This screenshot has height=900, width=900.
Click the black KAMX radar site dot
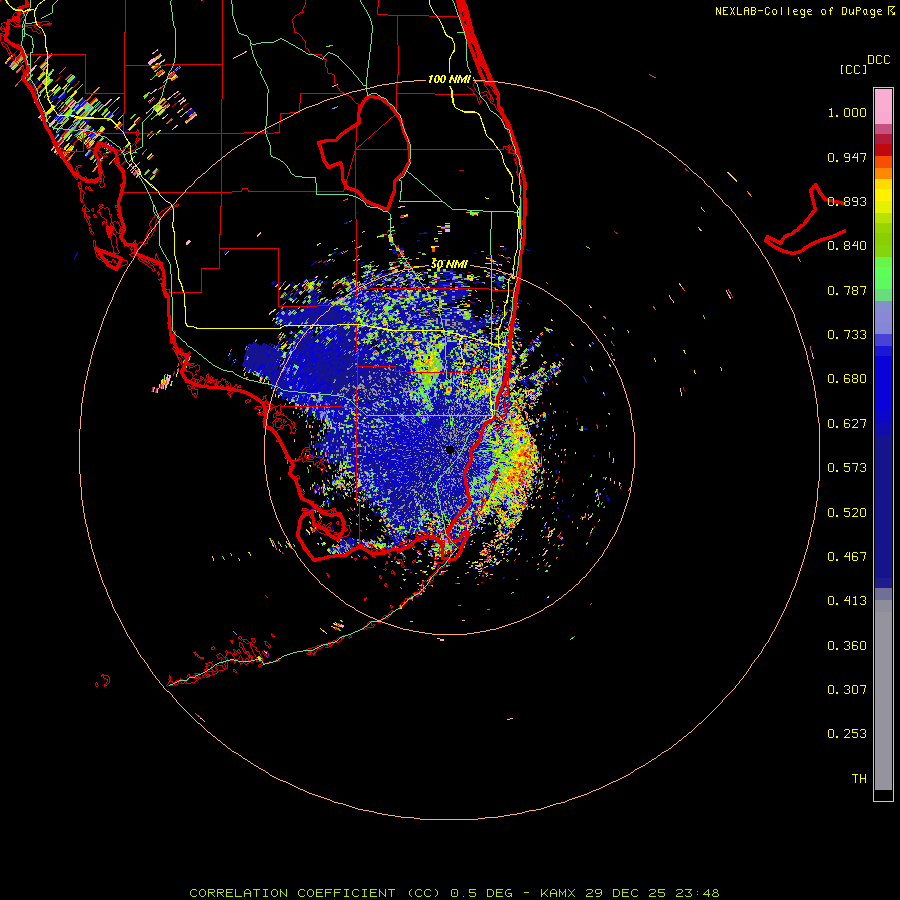[450, 450]
